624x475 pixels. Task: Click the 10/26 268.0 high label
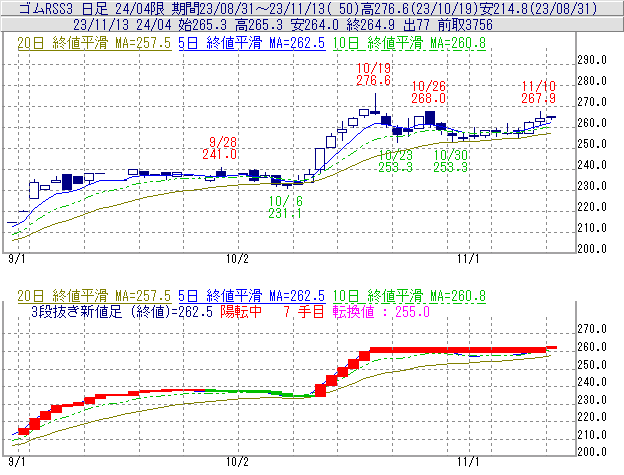pos(429,92)
